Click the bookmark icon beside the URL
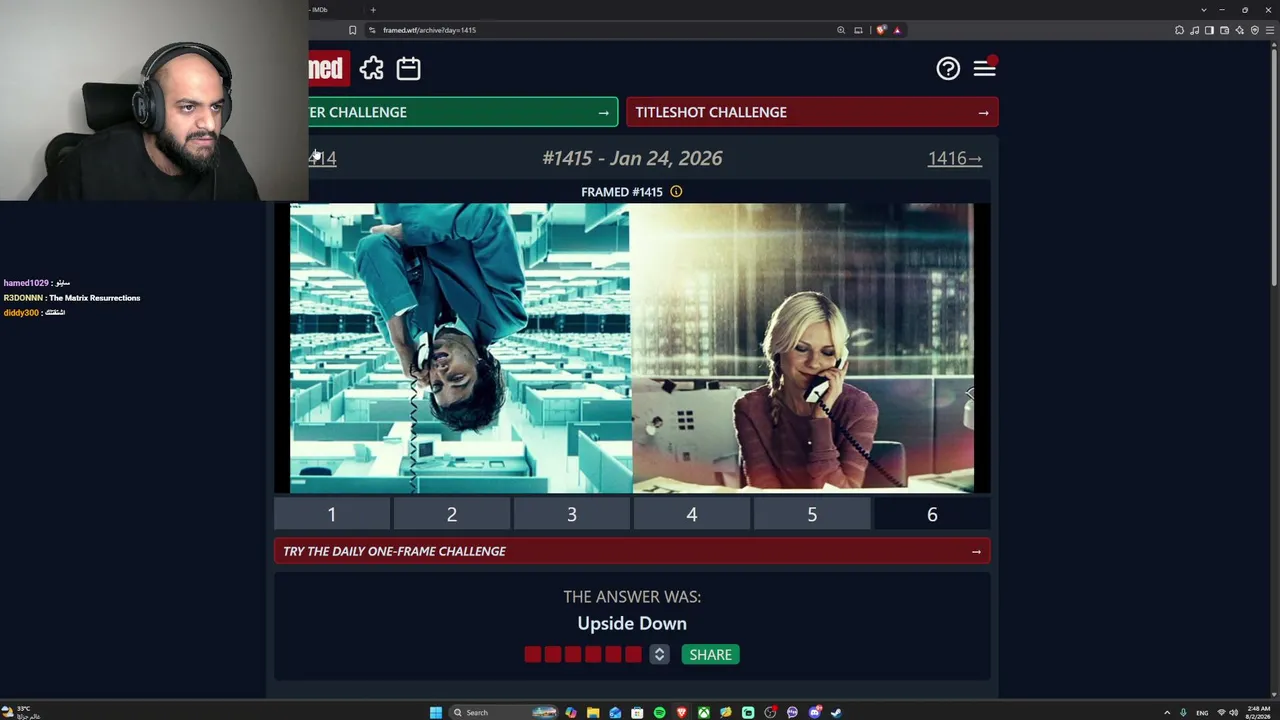Image resolution: width=1280 pixels, height=720 pixels. click(352, 30)
